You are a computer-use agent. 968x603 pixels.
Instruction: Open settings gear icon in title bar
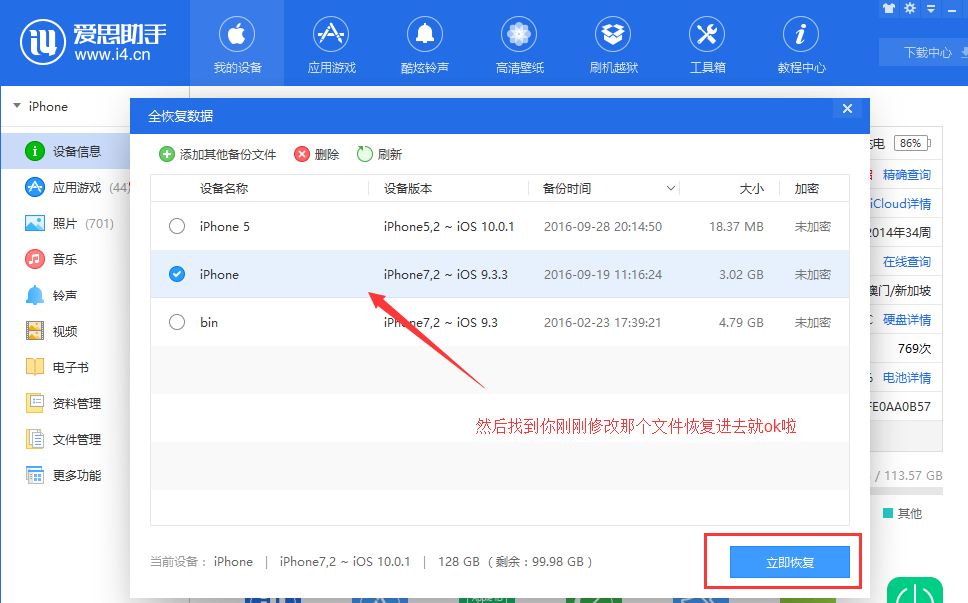point(909,9)
